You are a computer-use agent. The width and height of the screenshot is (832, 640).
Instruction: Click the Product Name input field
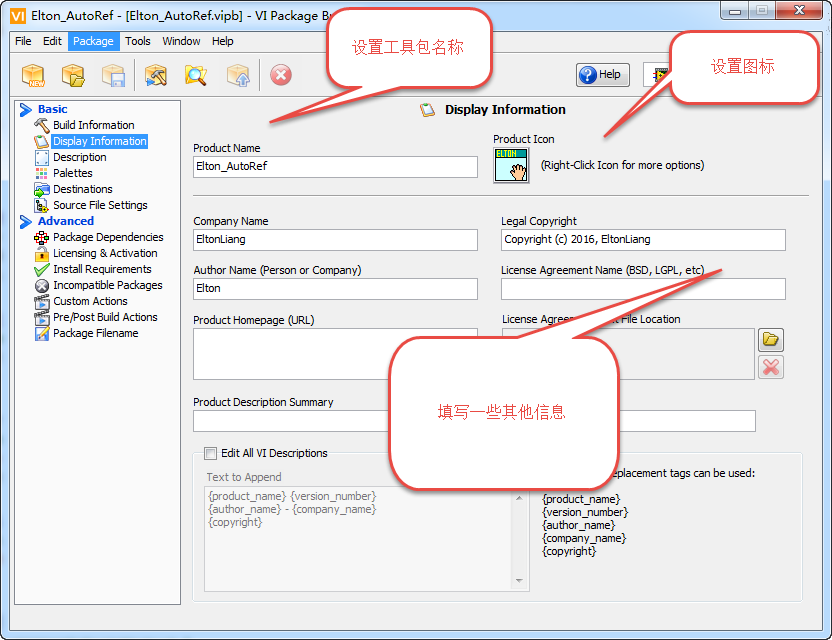tap(335, 167)
